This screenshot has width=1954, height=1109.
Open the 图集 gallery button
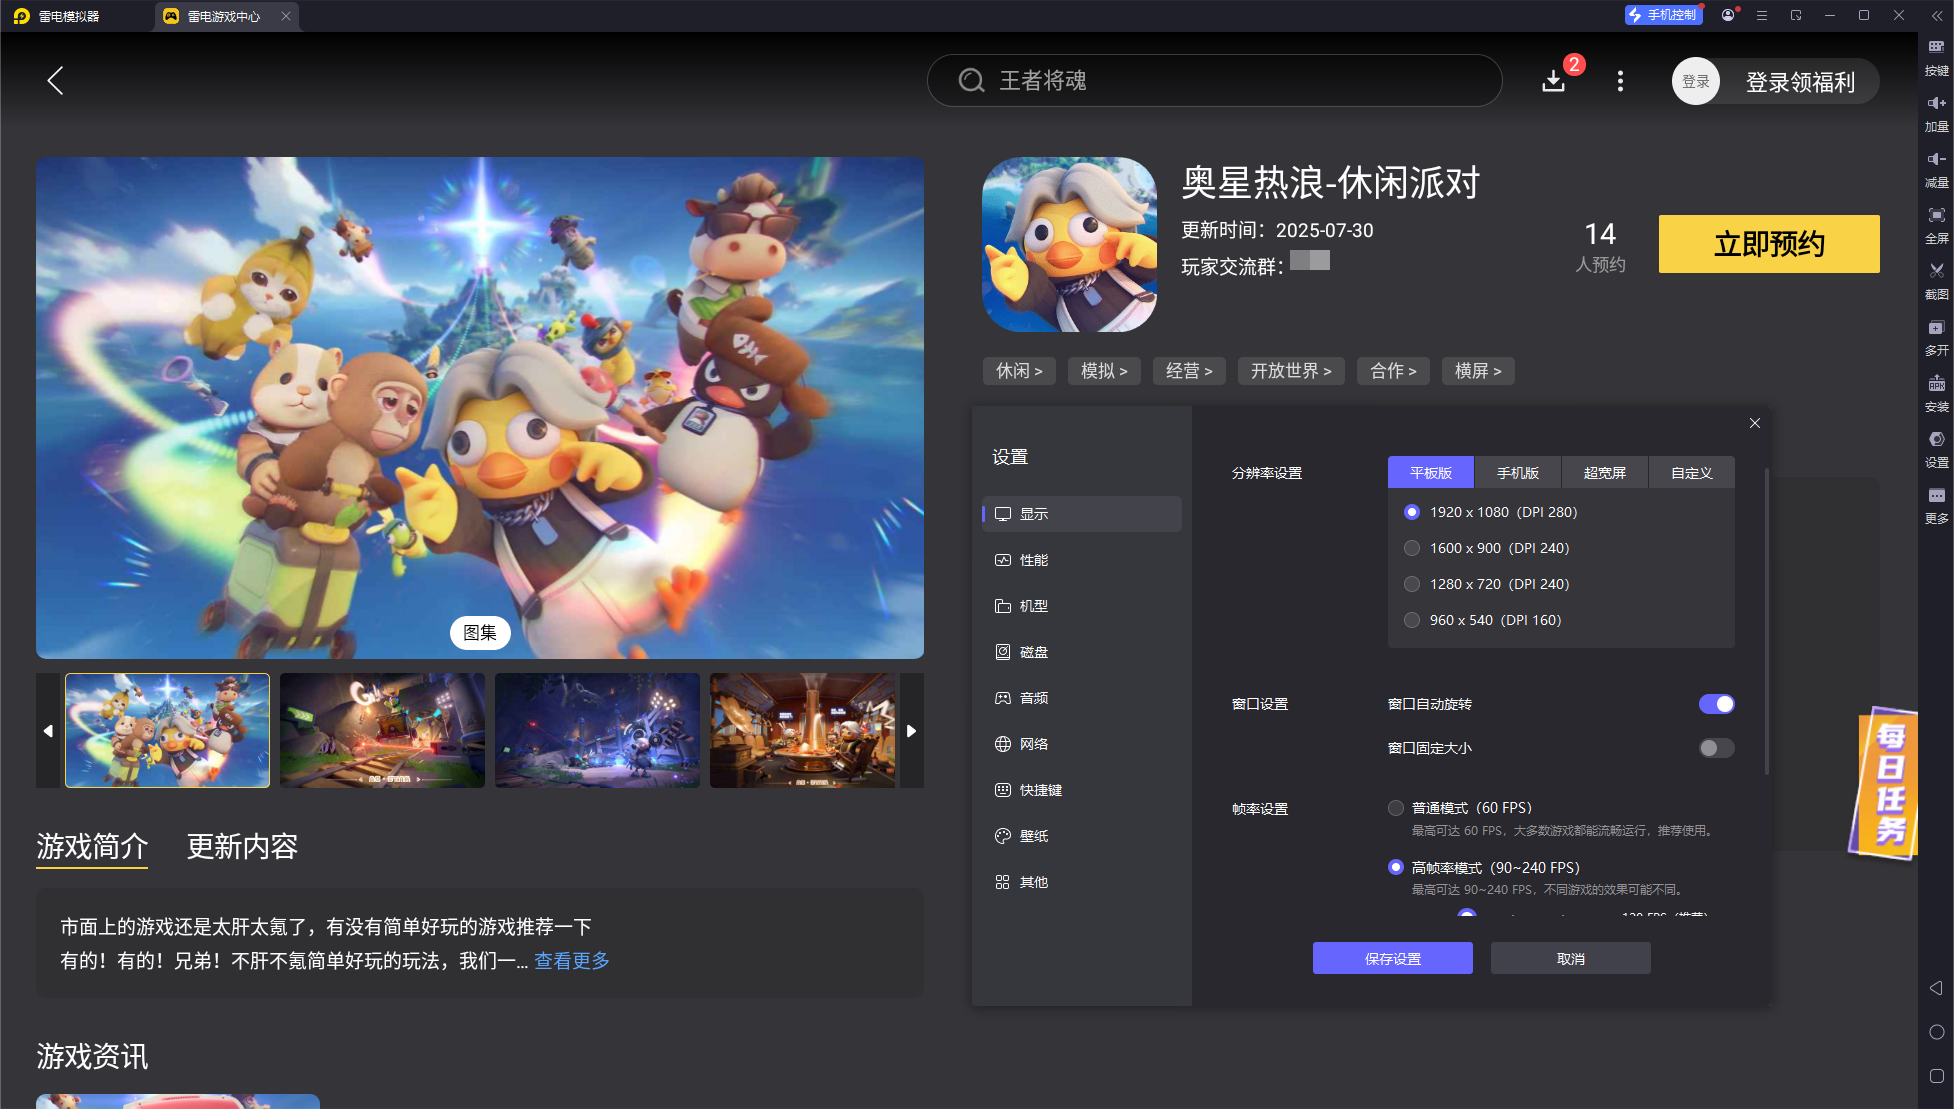[480, 633]
